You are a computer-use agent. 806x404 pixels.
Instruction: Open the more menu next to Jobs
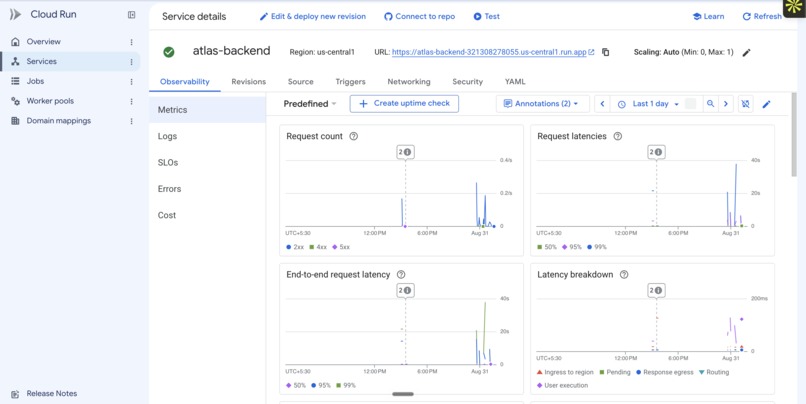click(x=132, y=82)
